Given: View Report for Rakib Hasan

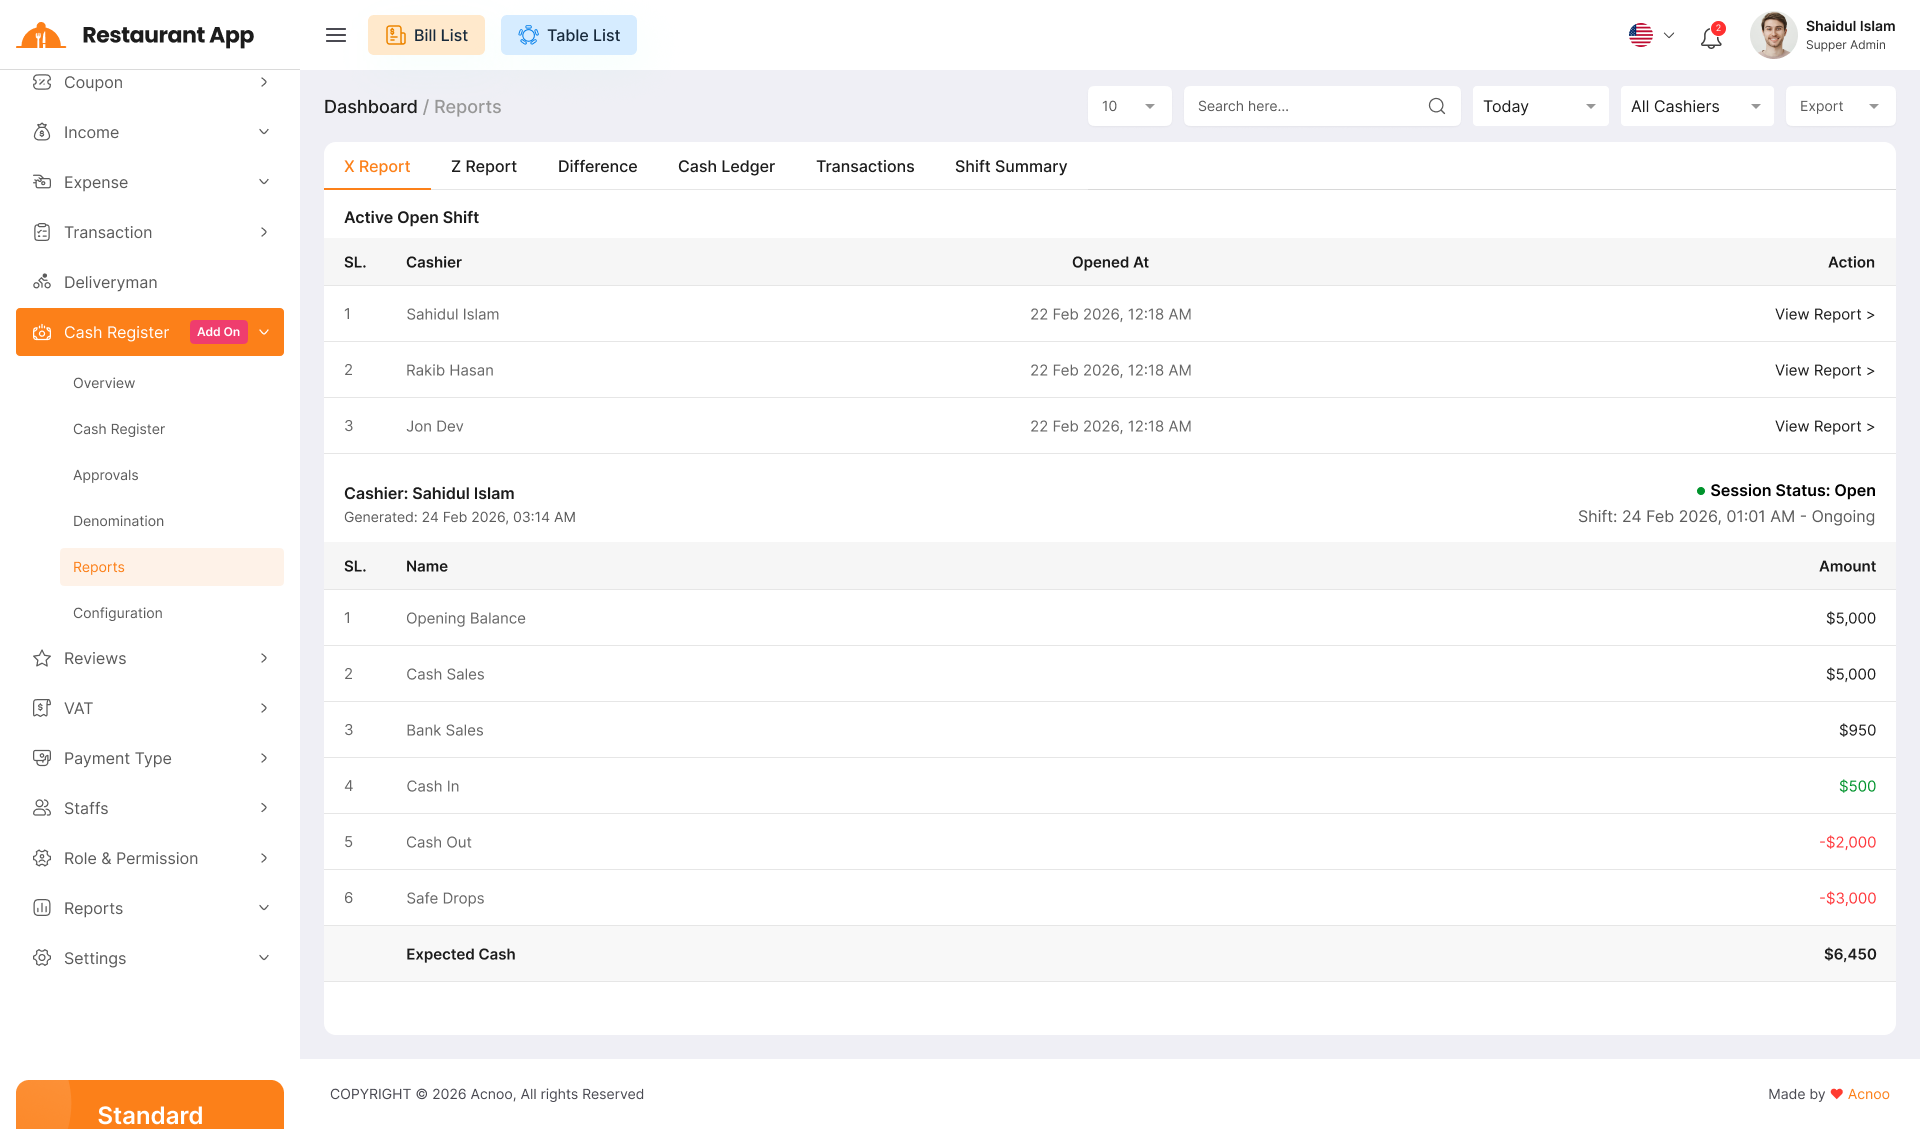Looking at the screenshot, I should tap(1825, 370).
